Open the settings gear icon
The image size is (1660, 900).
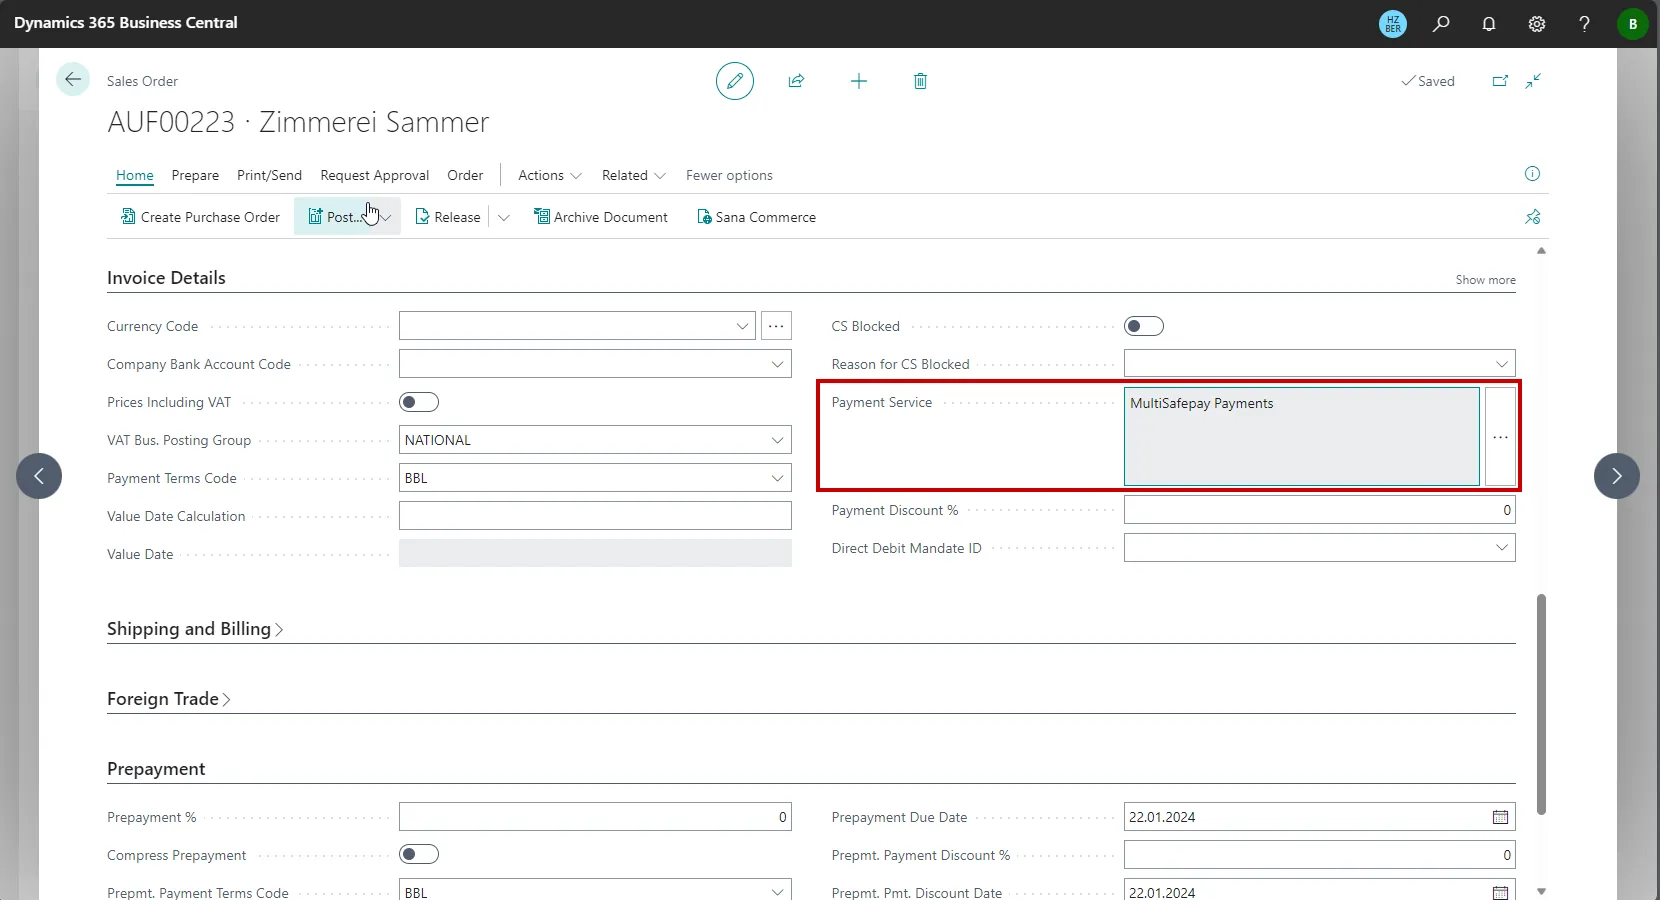point(1537,24)
